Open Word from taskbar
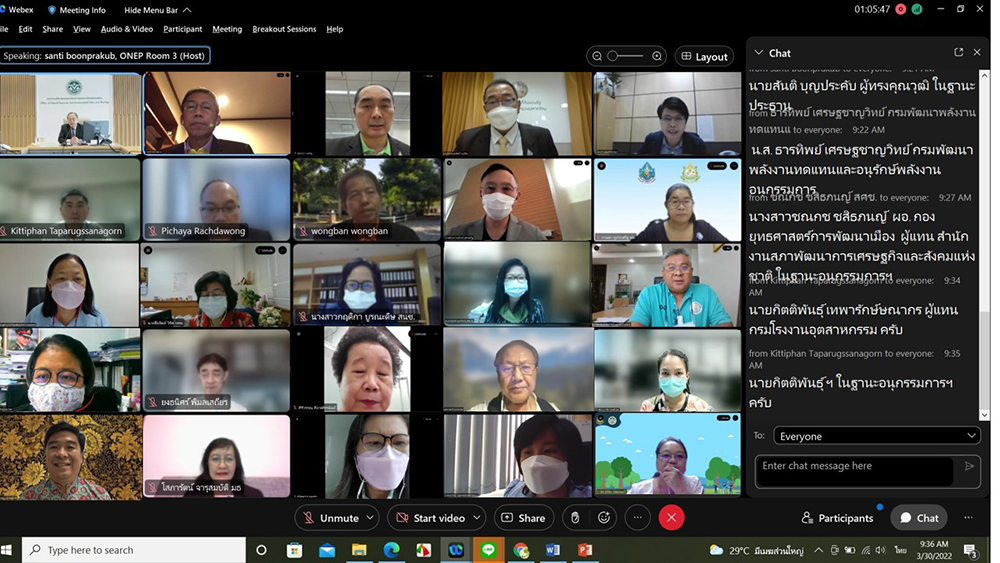The image size is (1000, 563). [x=553, y=550]
